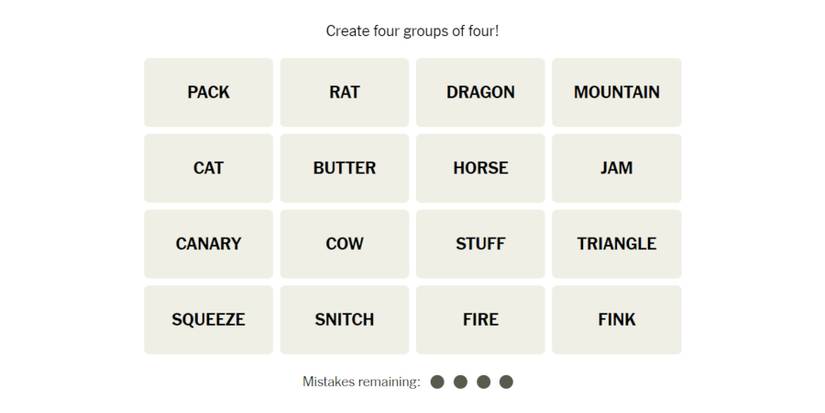Pick the COW tile

344,244
